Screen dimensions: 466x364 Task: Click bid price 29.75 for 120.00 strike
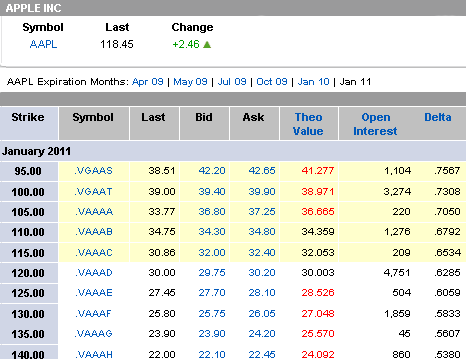click(x=212, y=273)
